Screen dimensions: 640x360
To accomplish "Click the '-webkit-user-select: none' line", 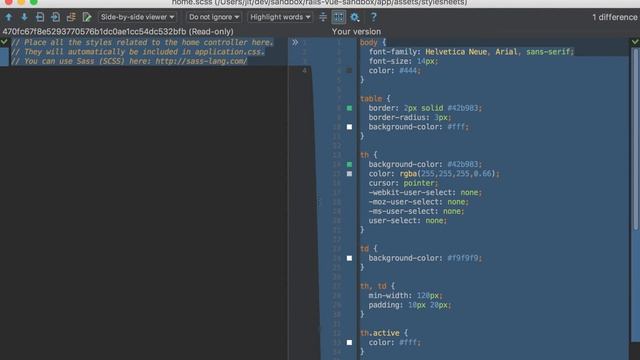I will [x=425, y=193].
